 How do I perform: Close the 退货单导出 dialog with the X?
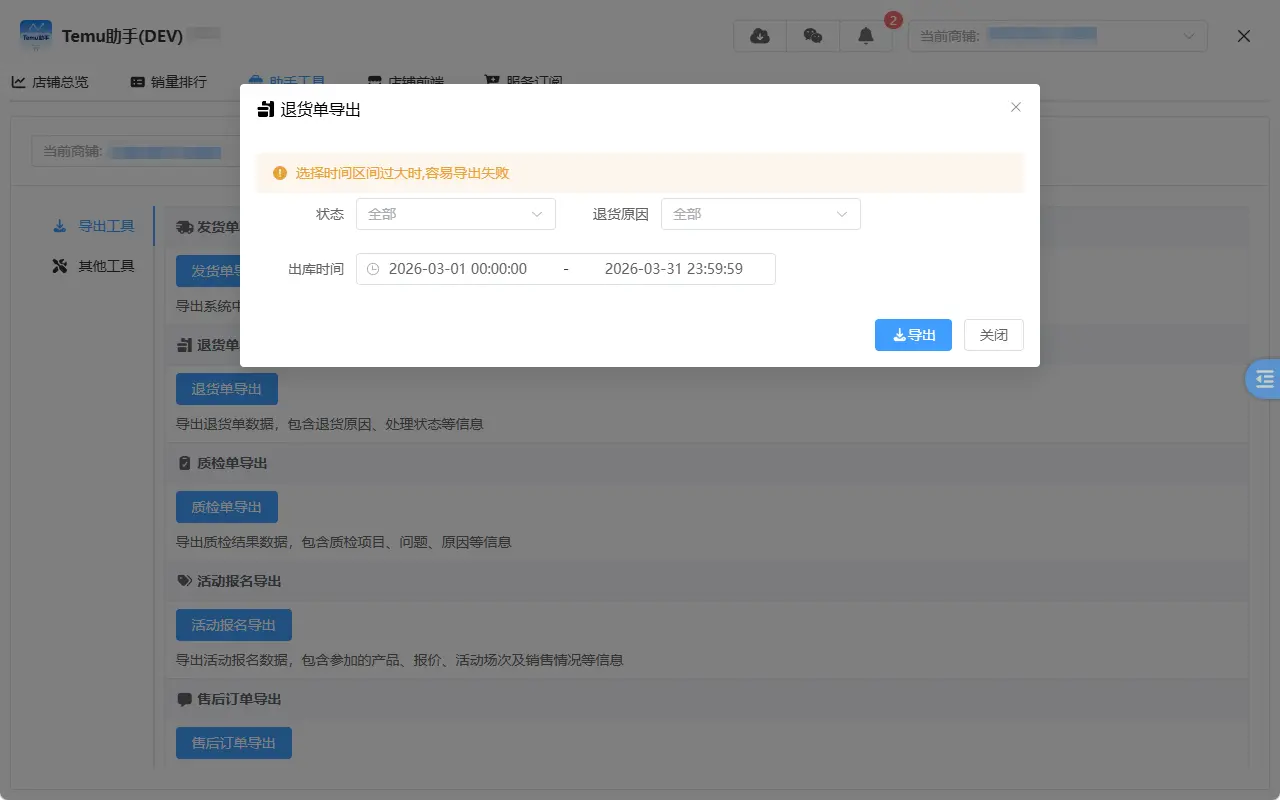click(x=1015, y=107)
